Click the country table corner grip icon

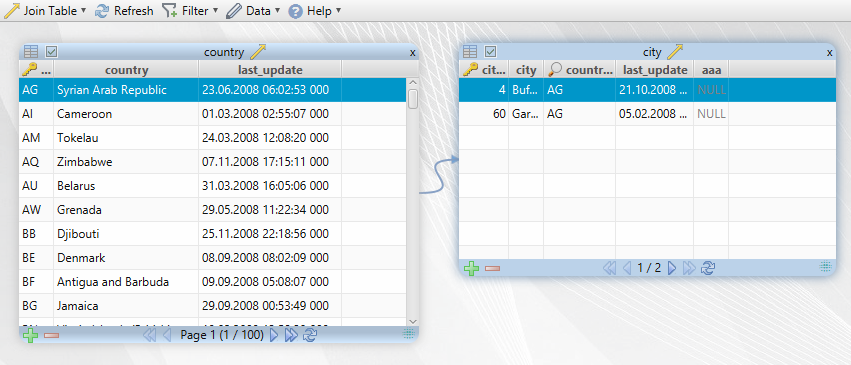coord(409,335)
